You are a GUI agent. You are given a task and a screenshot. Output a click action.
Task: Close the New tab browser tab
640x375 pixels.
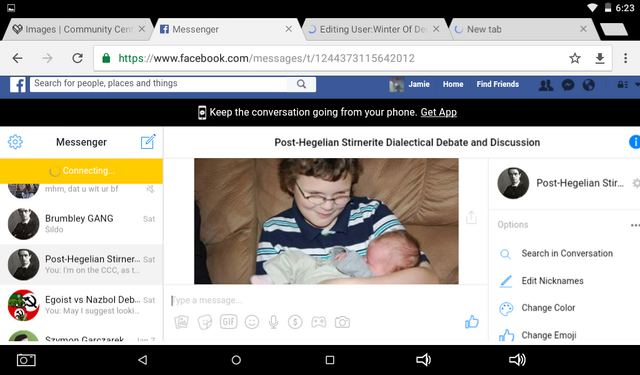pyautogui.click(x=583, y=29)
